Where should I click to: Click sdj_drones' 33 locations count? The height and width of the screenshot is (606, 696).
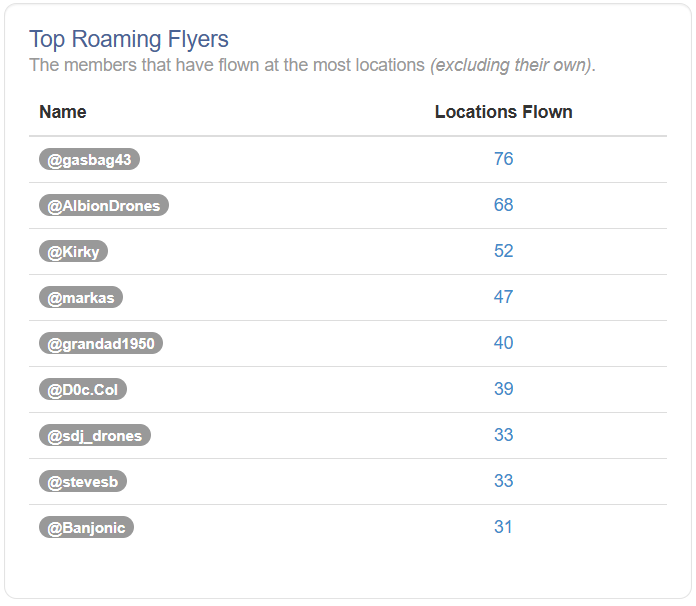(503, 435)
